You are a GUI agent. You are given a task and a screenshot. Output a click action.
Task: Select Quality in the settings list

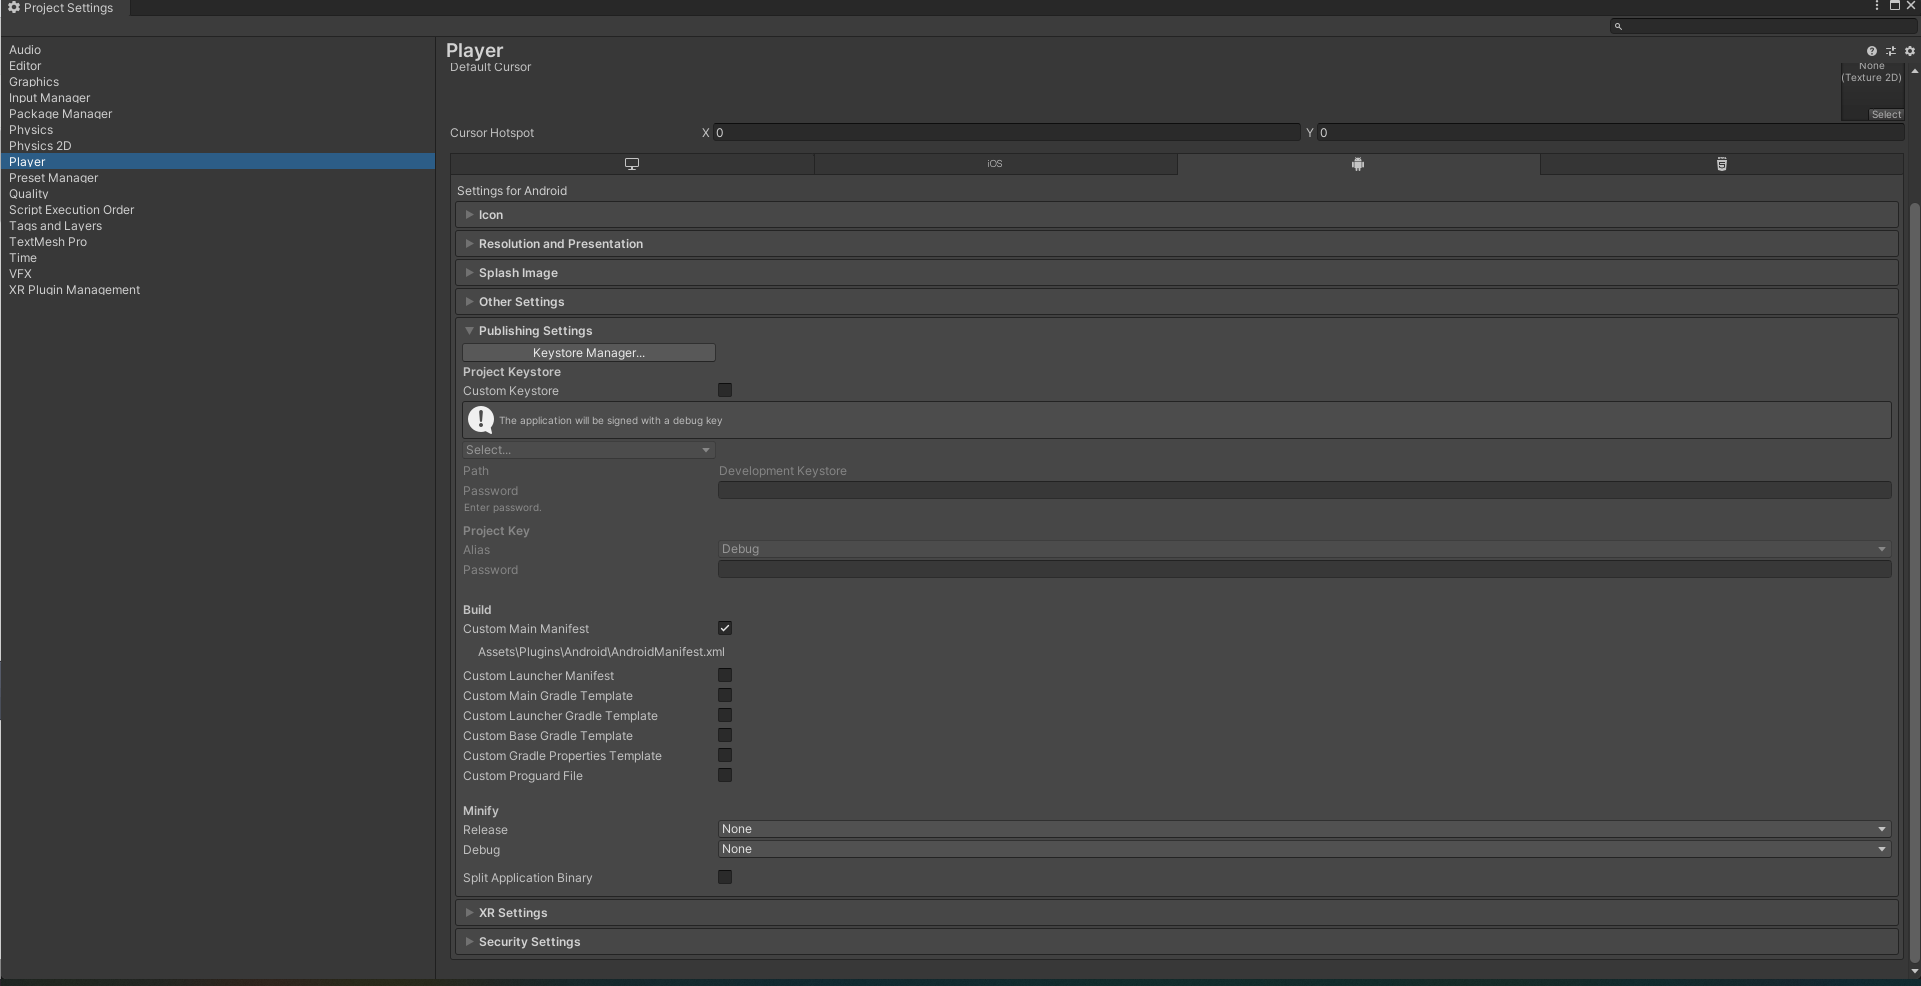[x=29, y=194]
